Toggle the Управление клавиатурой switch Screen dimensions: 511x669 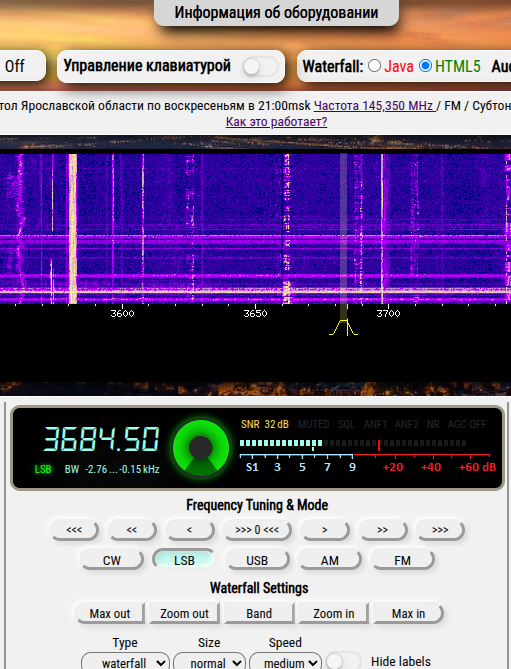click(260, 67)
